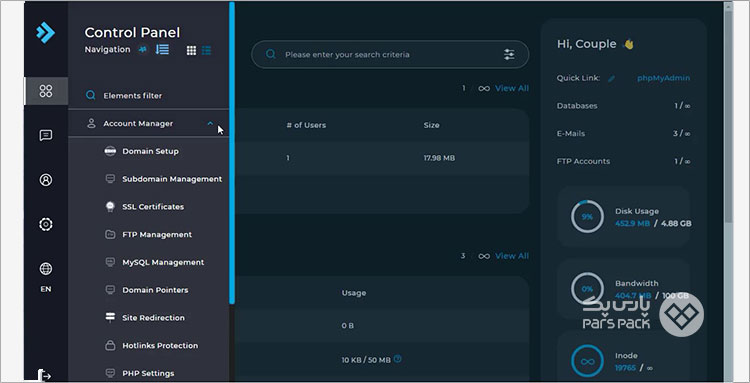Open Hotlinks Protection
The width and height of the screenshot is (750, 383).
coord(160,345)
